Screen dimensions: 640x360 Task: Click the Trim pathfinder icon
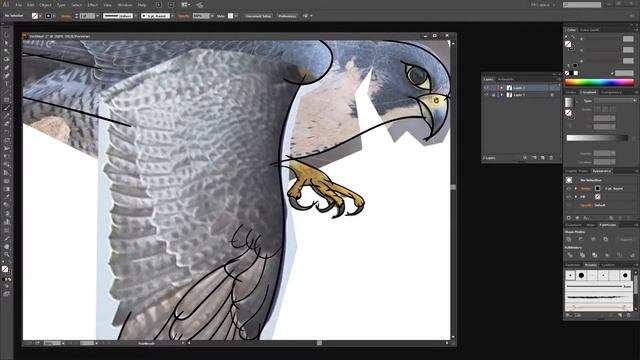click(x=582, y=255)
